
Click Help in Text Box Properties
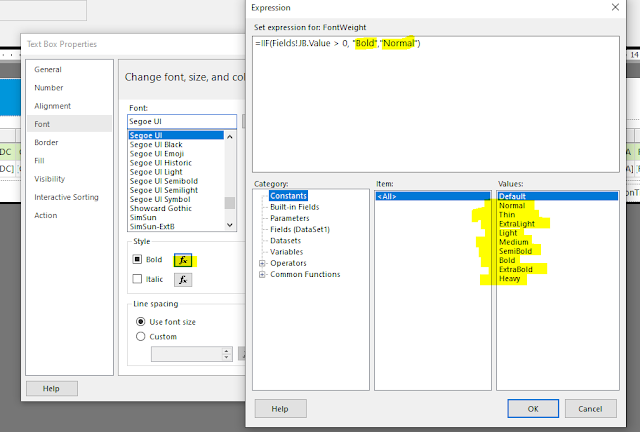tap(51, 389)
